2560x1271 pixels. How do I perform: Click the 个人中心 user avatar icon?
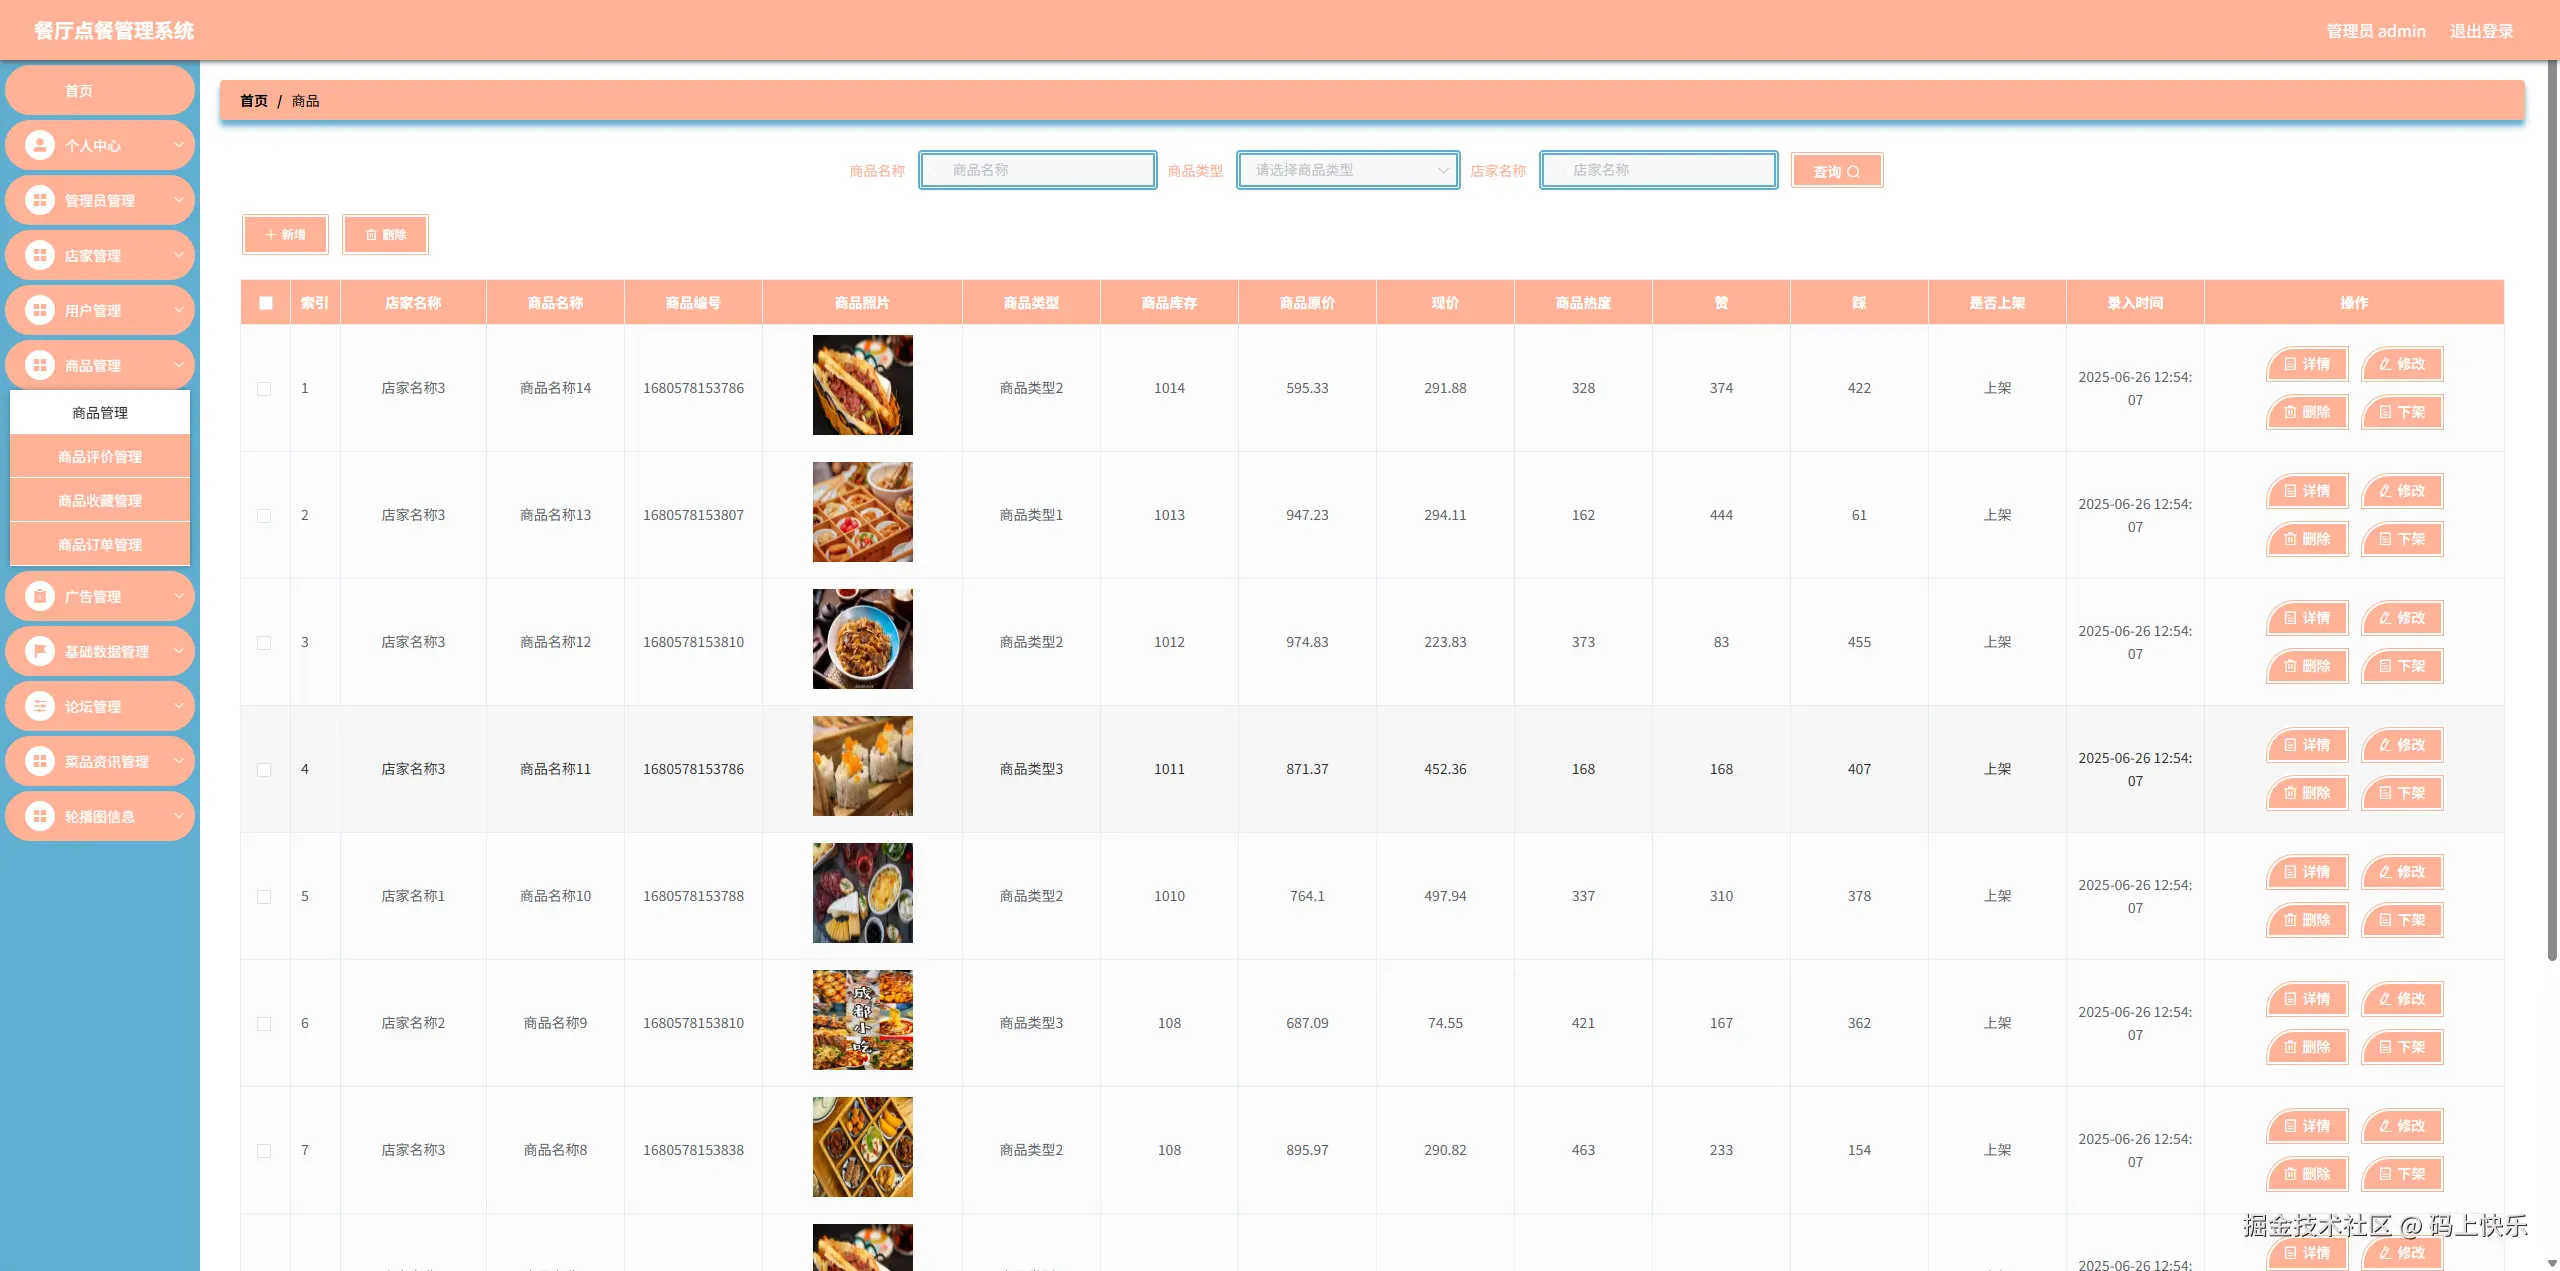(x=40, y=146)
